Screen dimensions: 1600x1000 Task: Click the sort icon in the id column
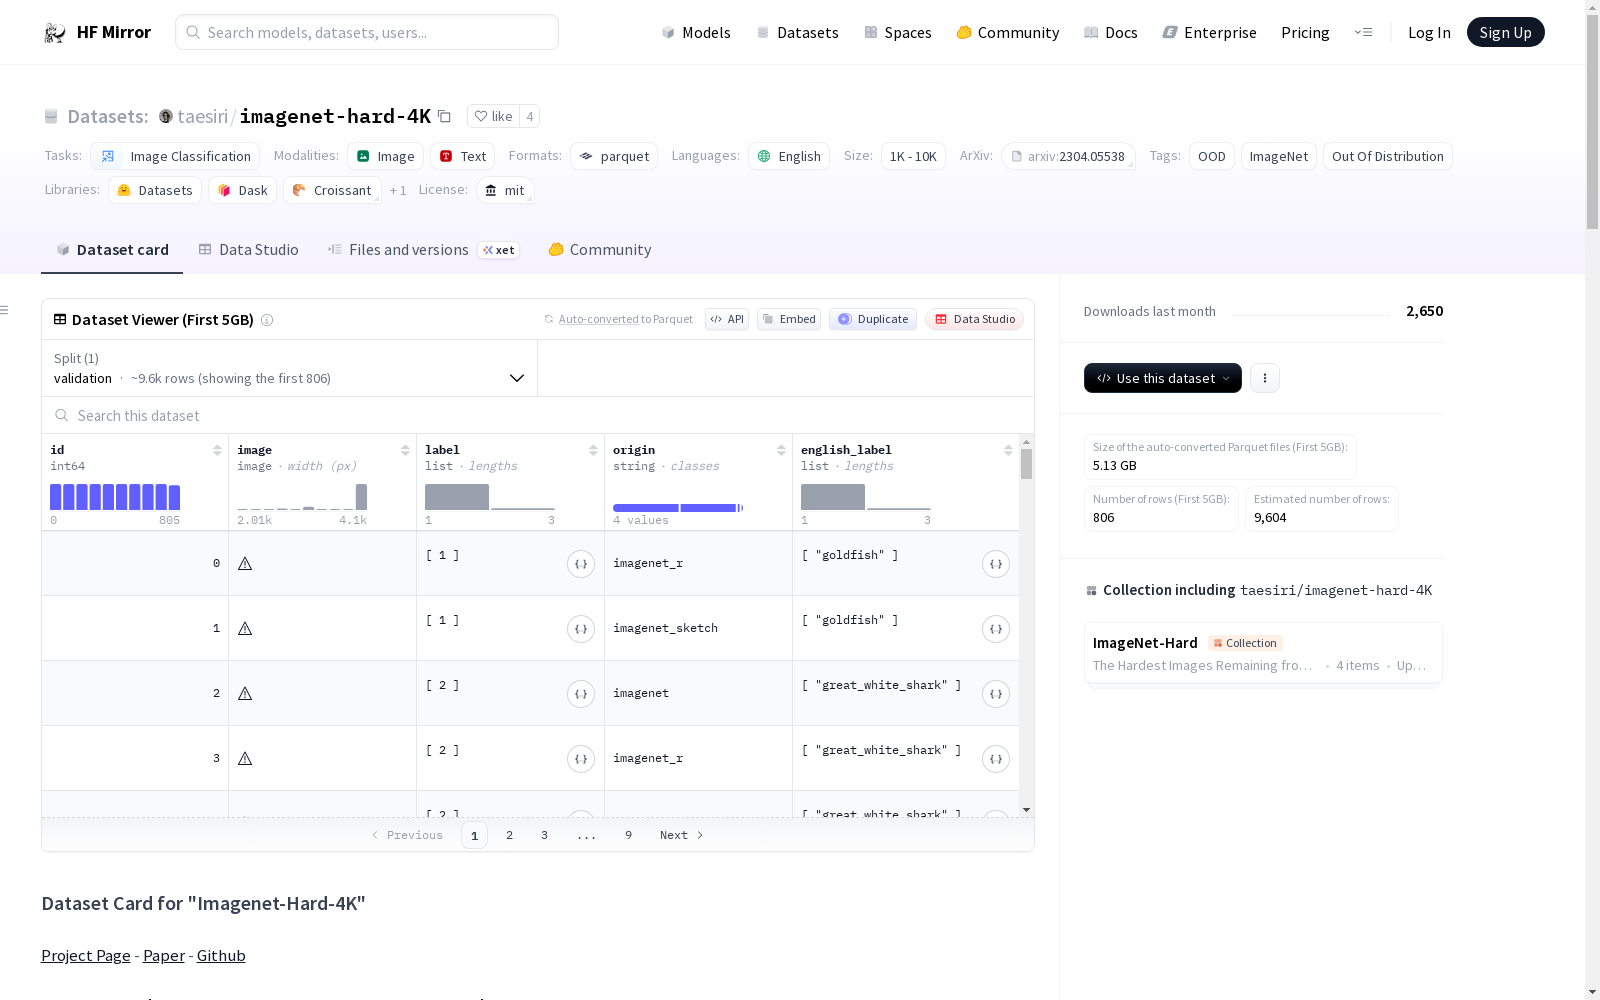click(x=217, y=450)
